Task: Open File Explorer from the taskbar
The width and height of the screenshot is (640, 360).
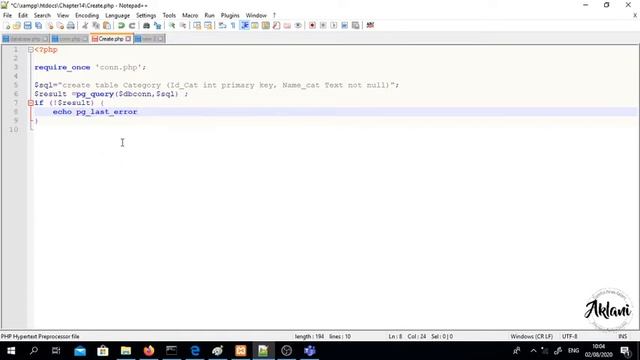Action: 126,351
